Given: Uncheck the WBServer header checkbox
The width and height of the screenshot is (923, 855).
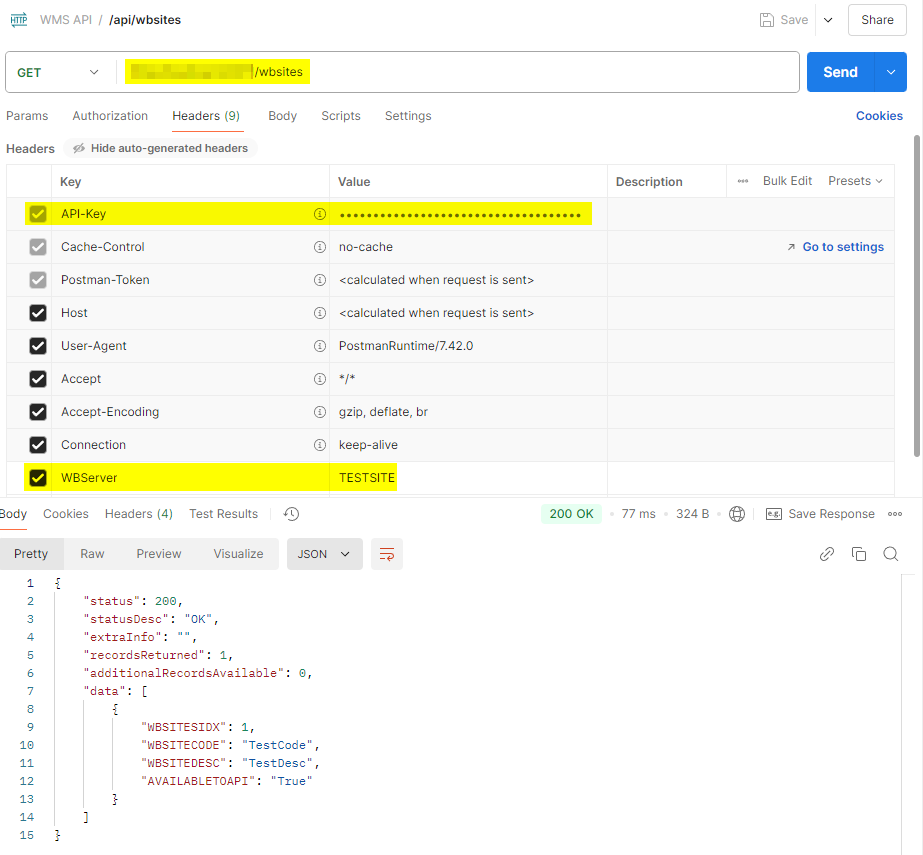Looking at the screenshot, I should click(x=38, y=478).
